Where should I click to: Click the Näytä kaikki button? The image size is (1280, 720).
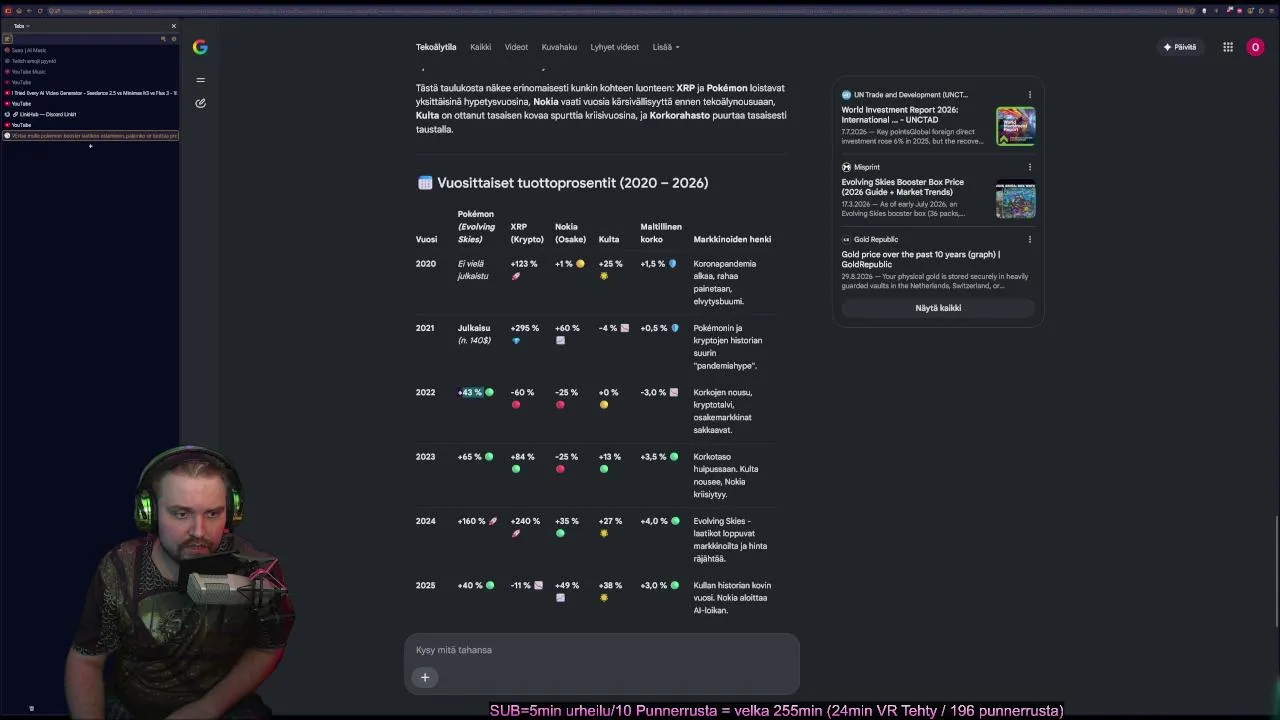click(938, 308)
